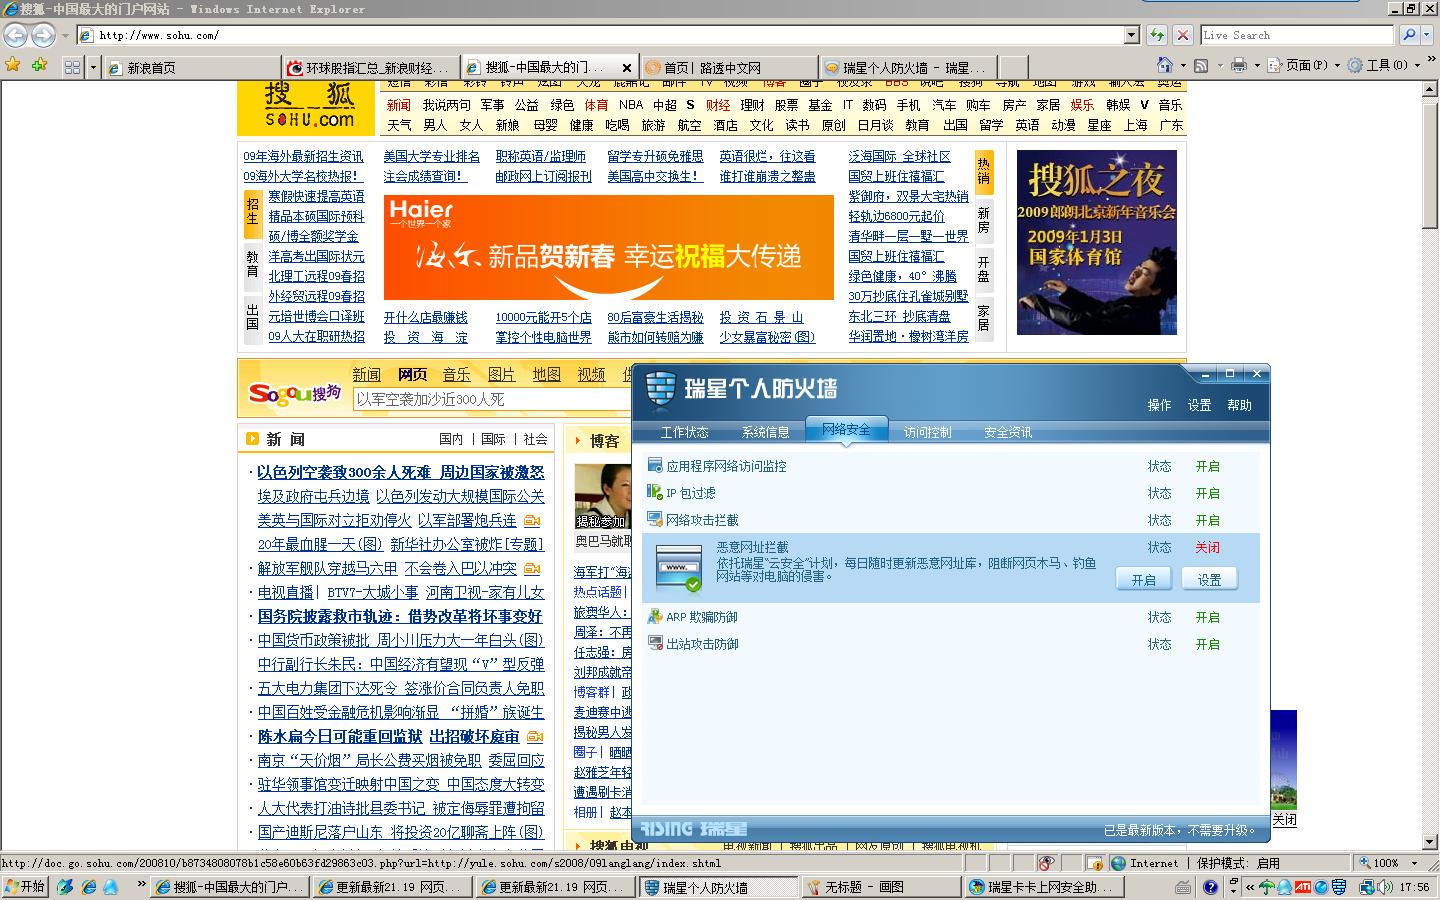Click the RSS feeds icon in IE toolbar
Screen dimensions: 1440x900
pyautogui.click(x=1201, y=65)
